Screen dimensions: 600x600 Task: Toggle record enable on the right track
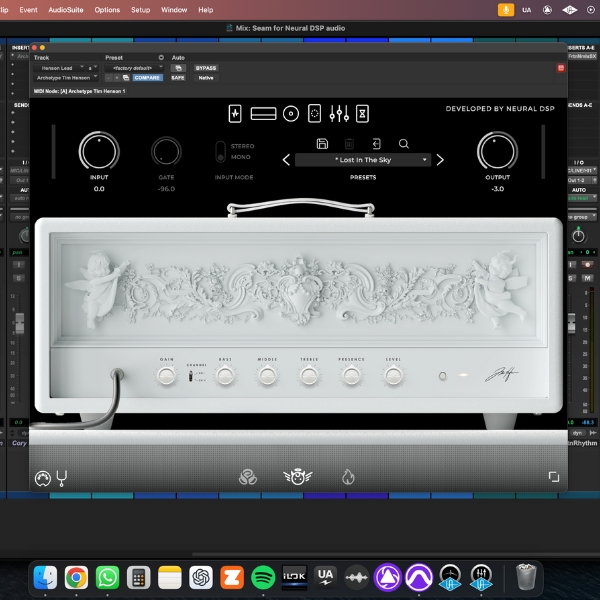tap(587, 265)
